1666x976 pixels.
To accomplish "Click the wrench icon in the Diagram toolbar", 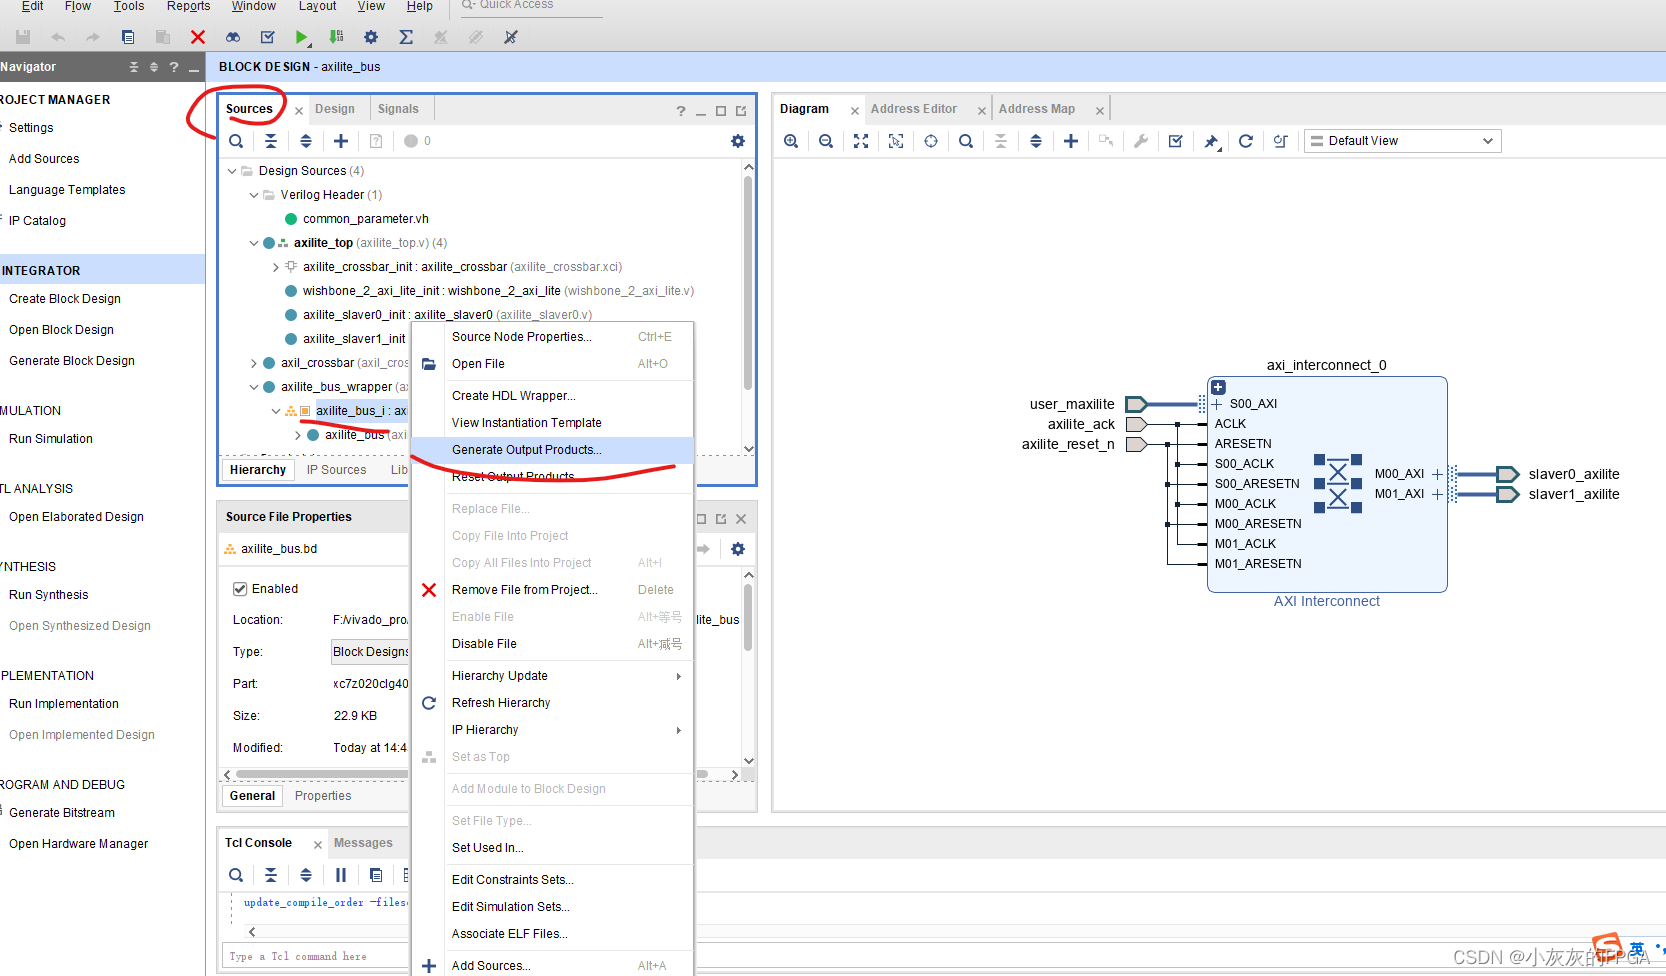I will [x=1141, y=141].
